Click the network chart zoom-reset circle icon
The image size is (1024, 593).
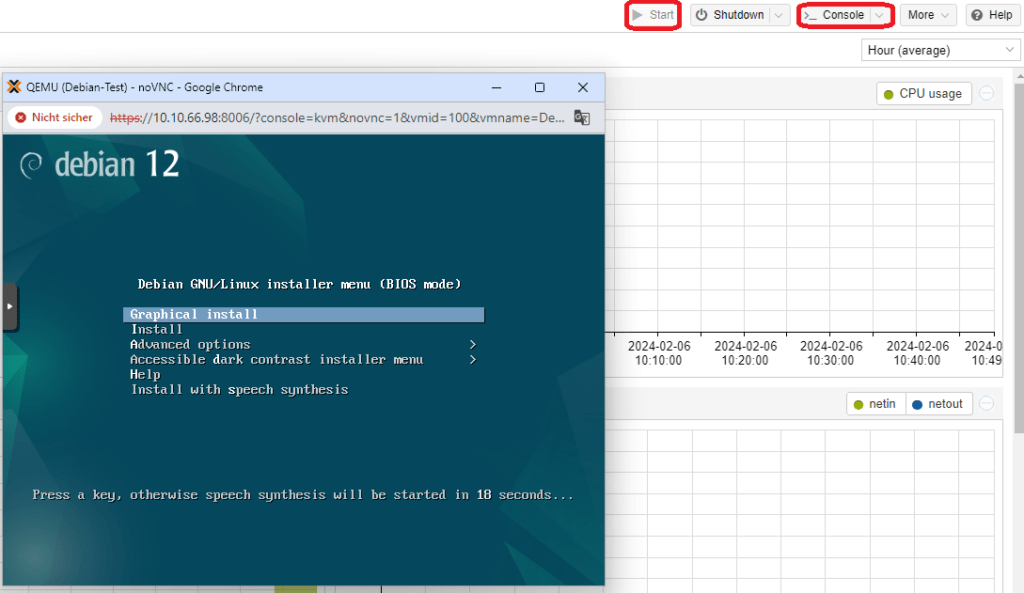[987, 404]
